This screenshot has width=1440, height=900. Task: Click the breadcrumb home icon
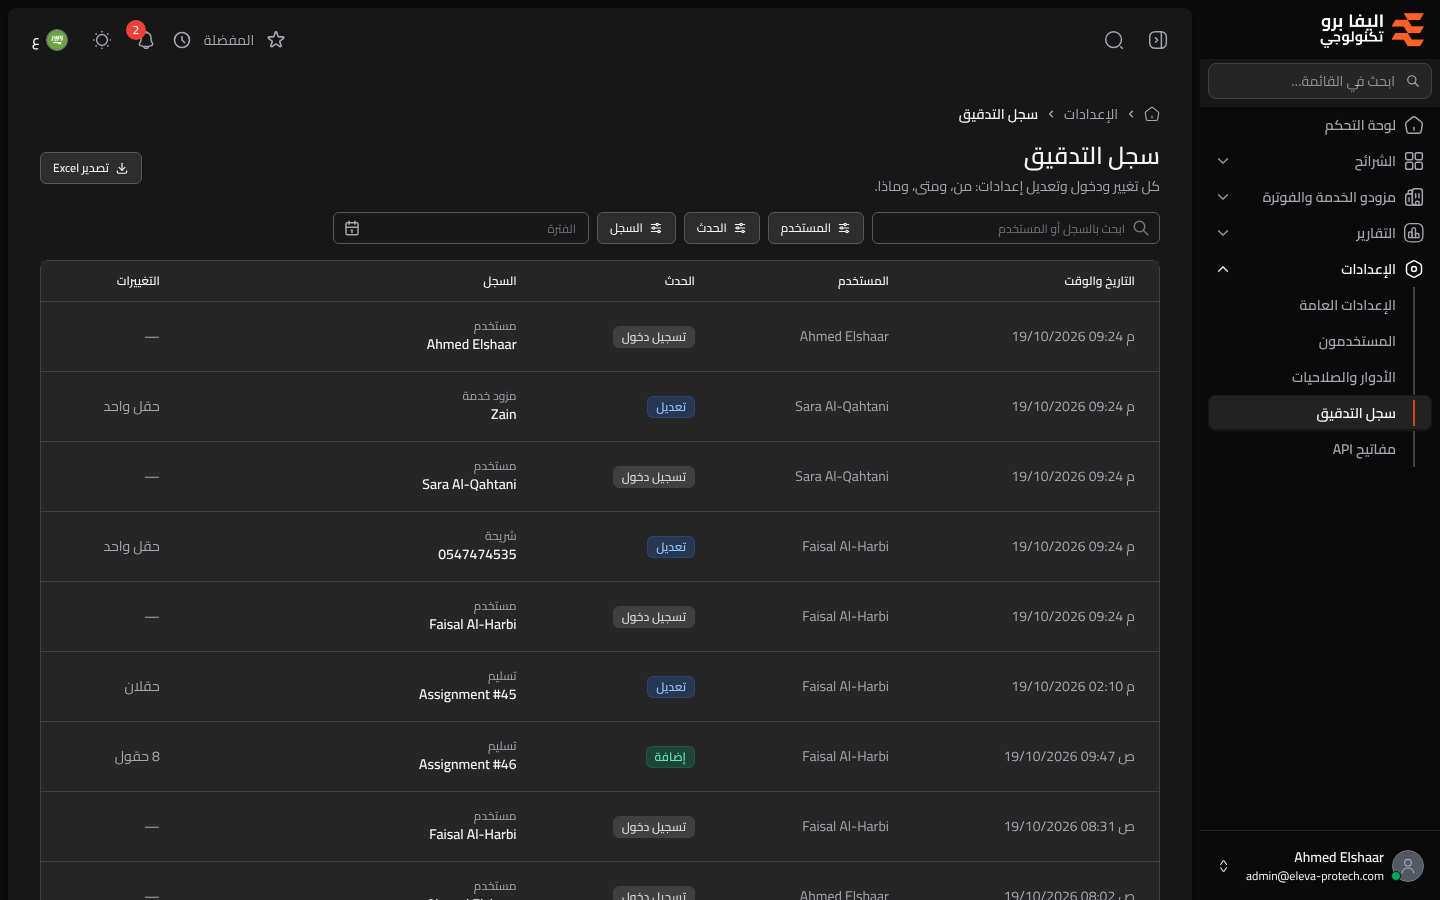click(x=1152, y=114)
